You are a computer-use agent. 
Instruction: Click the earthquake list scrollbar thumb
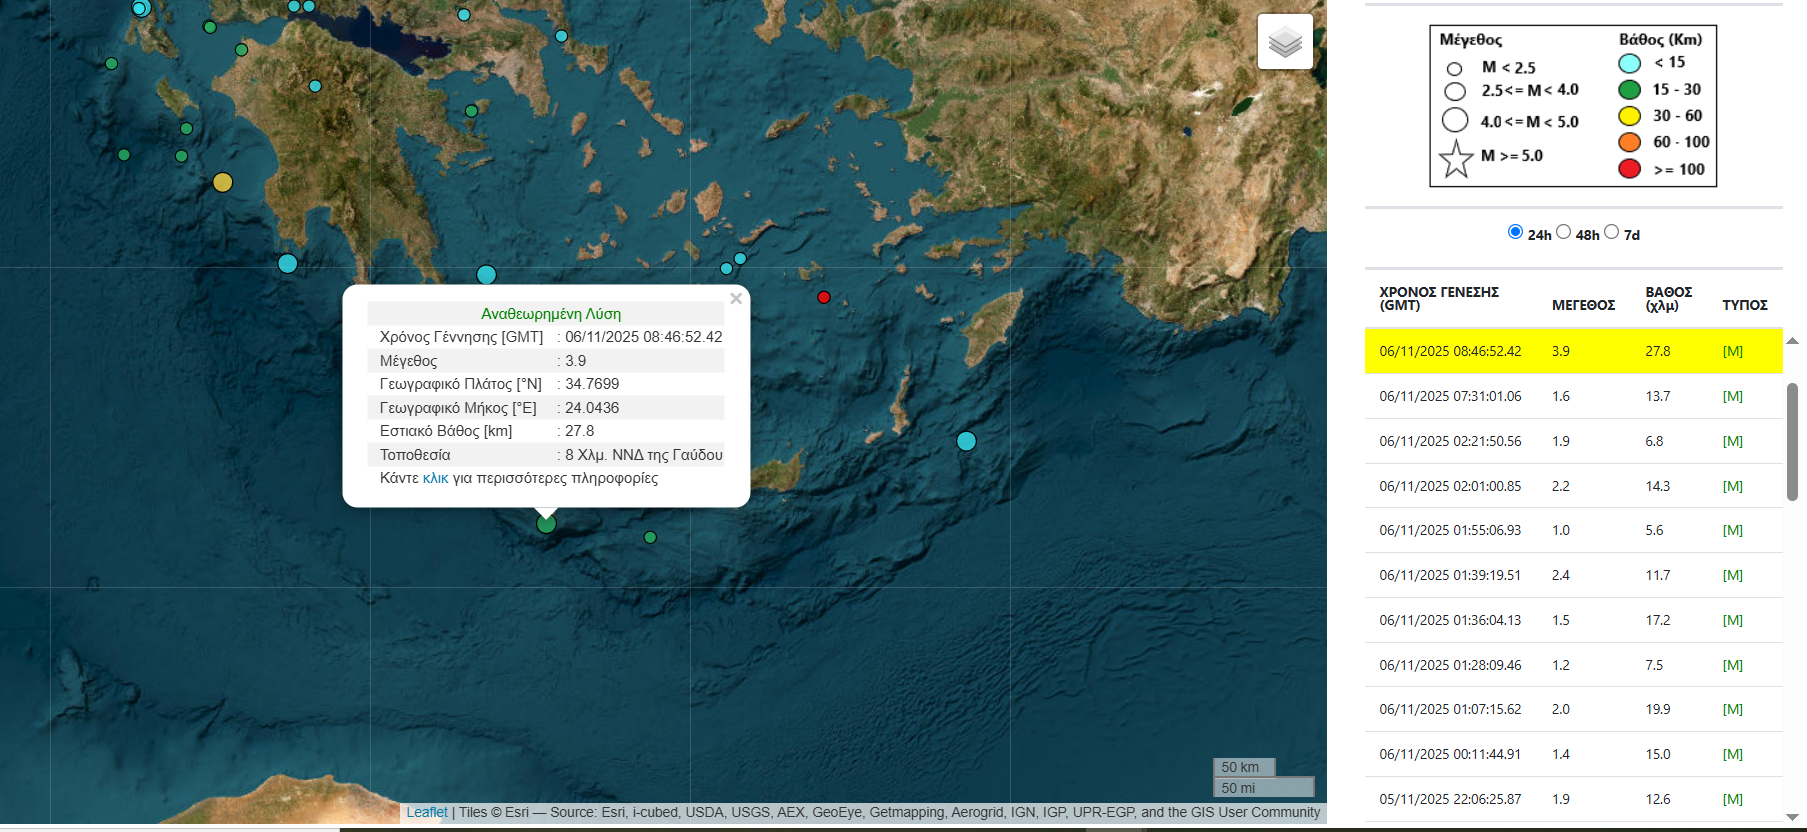pos(1792,440)
